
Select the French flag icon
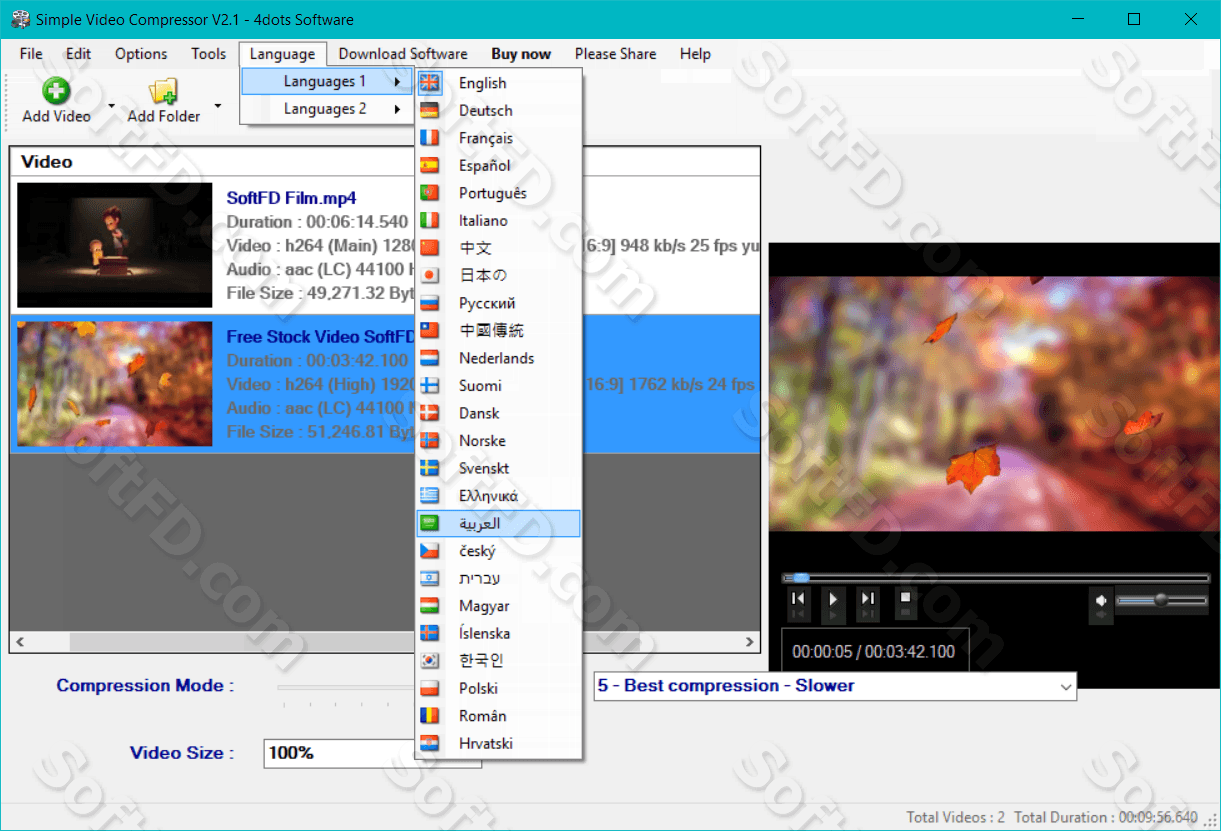430,138
